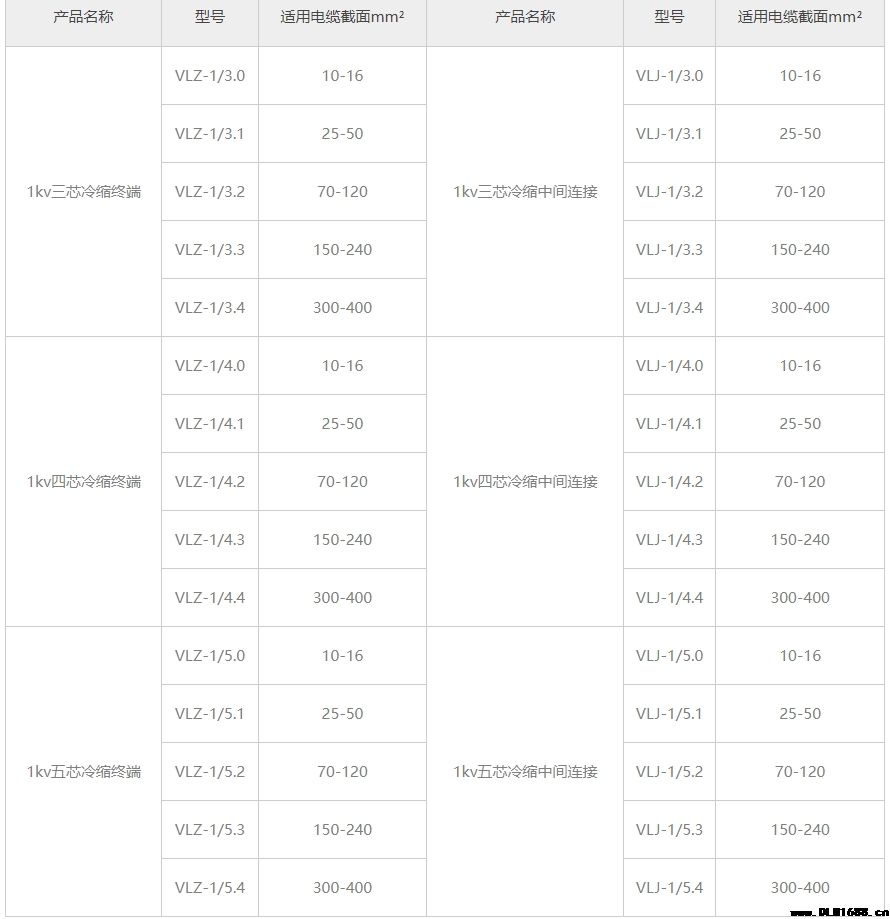Click the VLJ-1/5.4 model cell
Viewport: 890px width, 919px height.
[x=669, y=887]
